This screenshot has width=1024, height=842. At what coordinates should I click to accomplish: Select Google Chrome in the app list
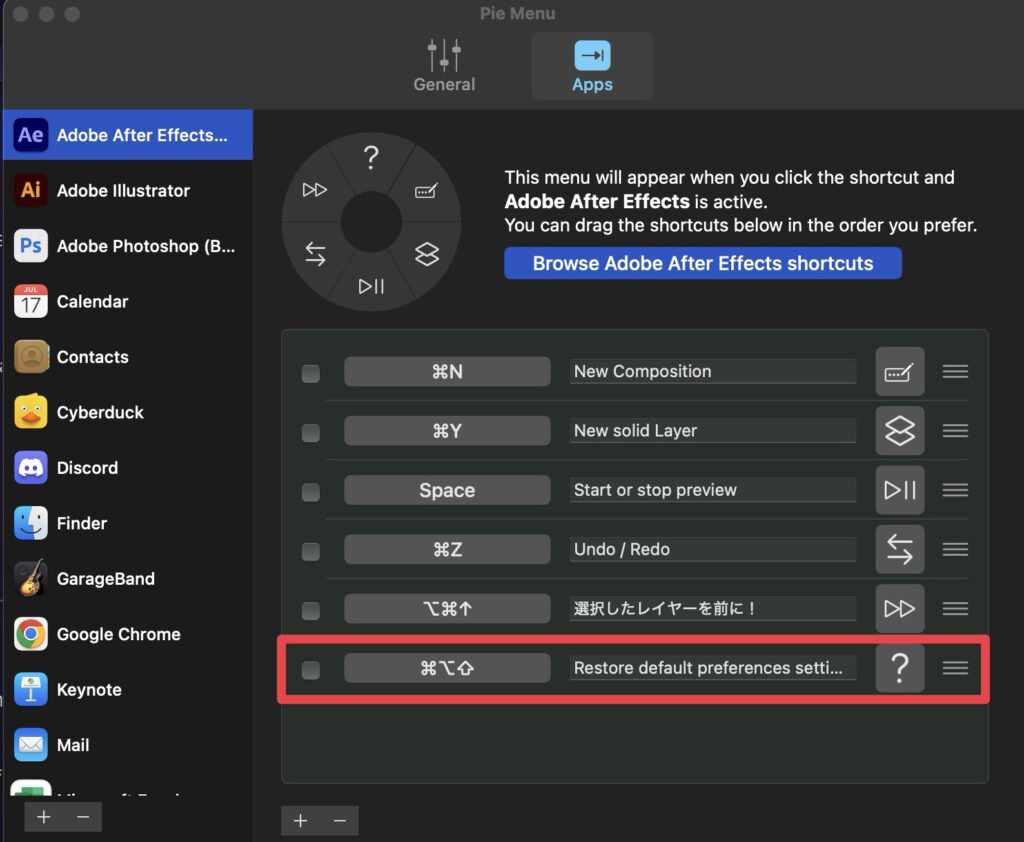[x=127, y=634]
